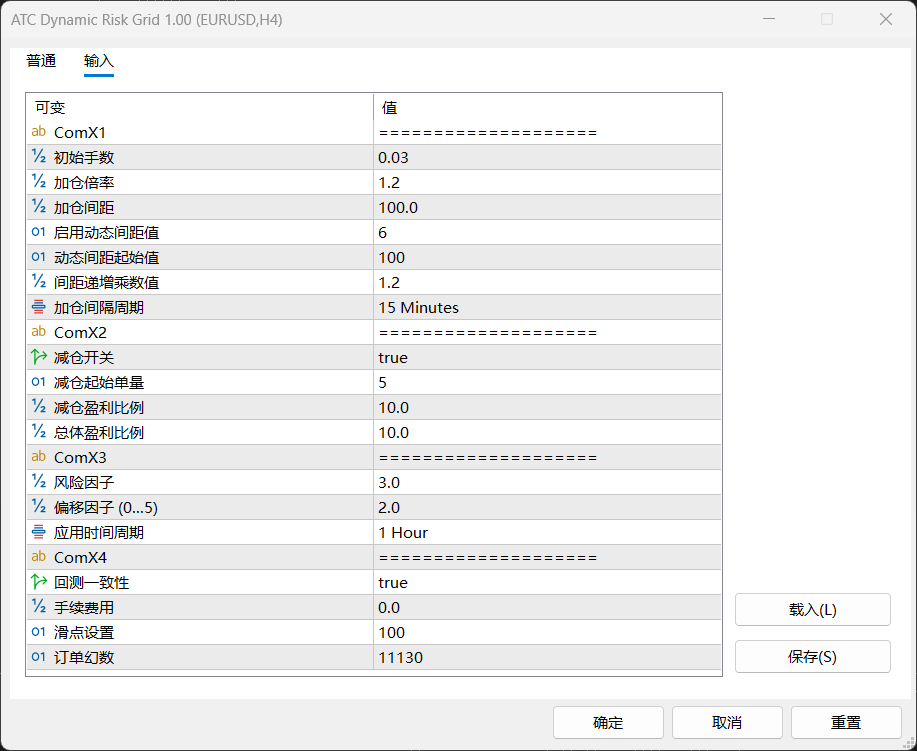
Task: Select the 减仓起始单量 value 5
Action: coord(547,383)
